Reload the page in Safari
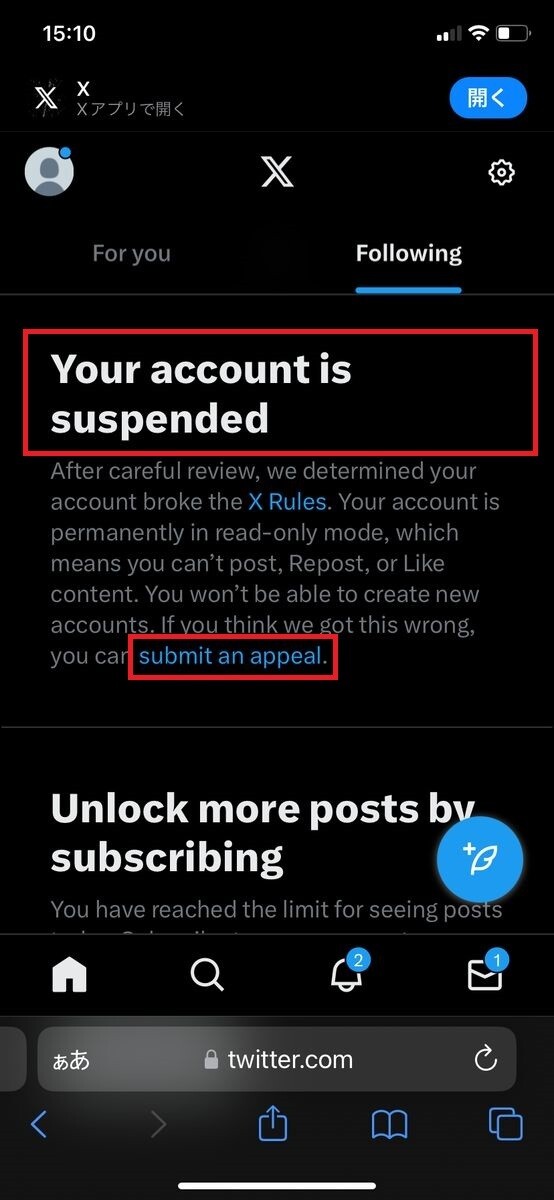The image size is (554, 1200). click(485, 1059)
